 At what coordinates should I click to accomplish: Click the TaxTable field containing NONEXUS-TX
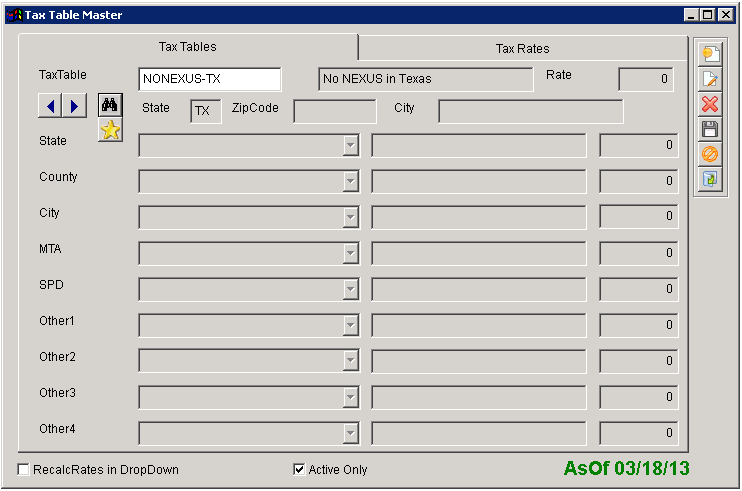[210, 79]
